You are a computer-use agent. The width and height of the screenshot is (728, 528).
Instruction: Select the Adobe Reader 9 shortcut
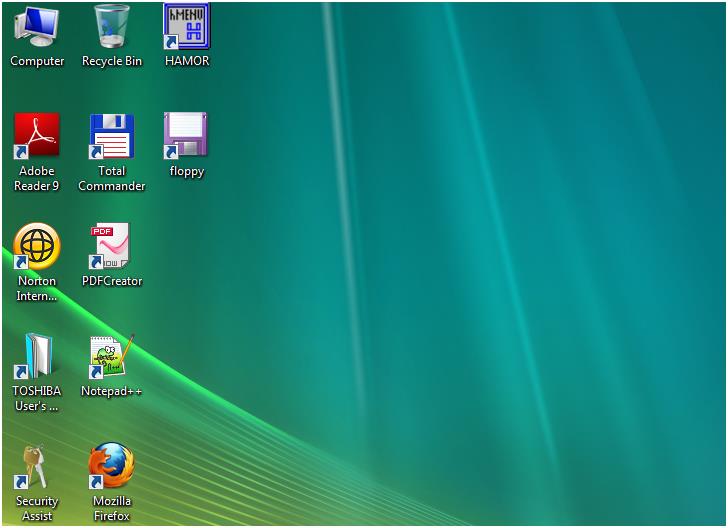[x=37, y=136]
